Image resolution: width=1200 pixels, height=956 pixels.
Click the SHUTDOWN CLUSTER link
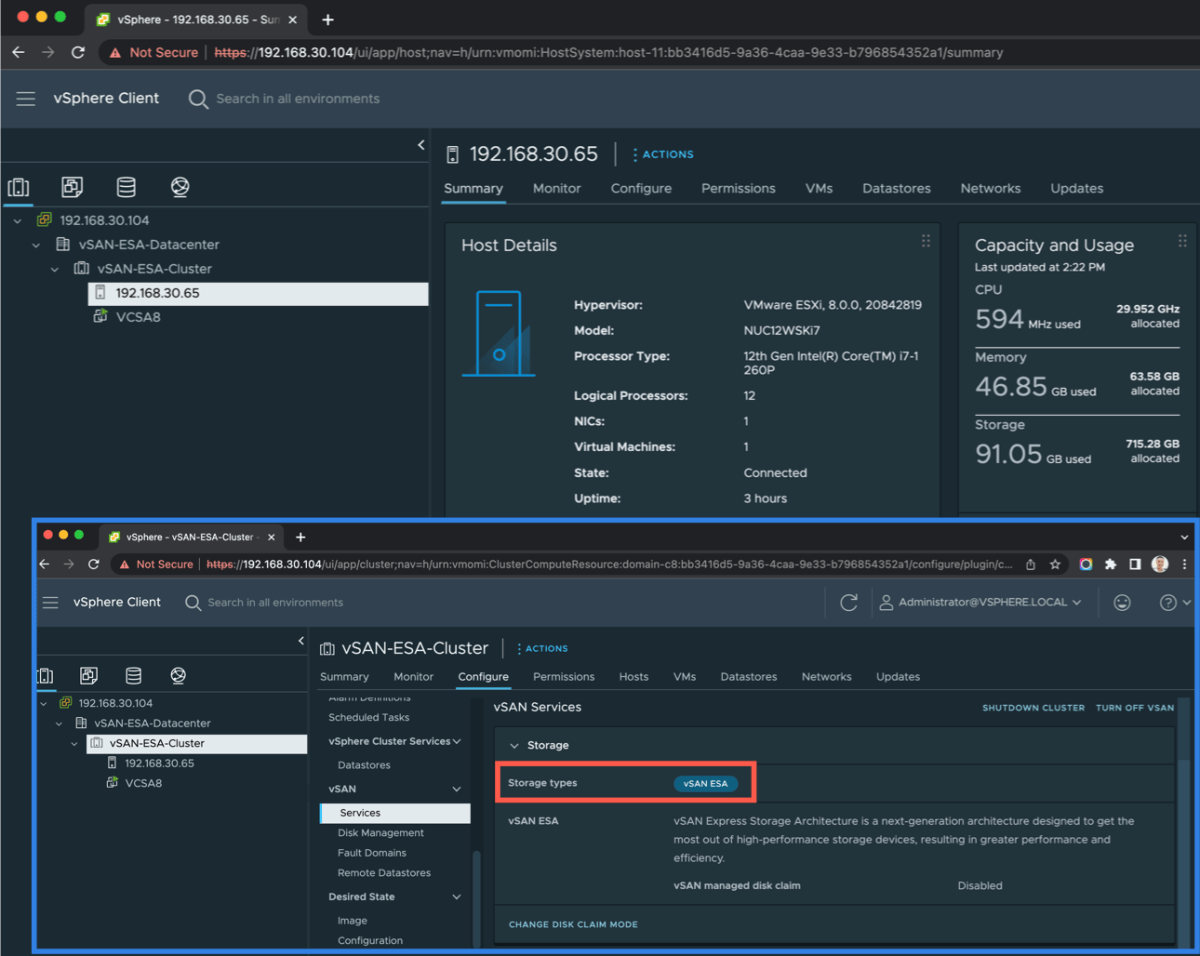[1033, 708]
